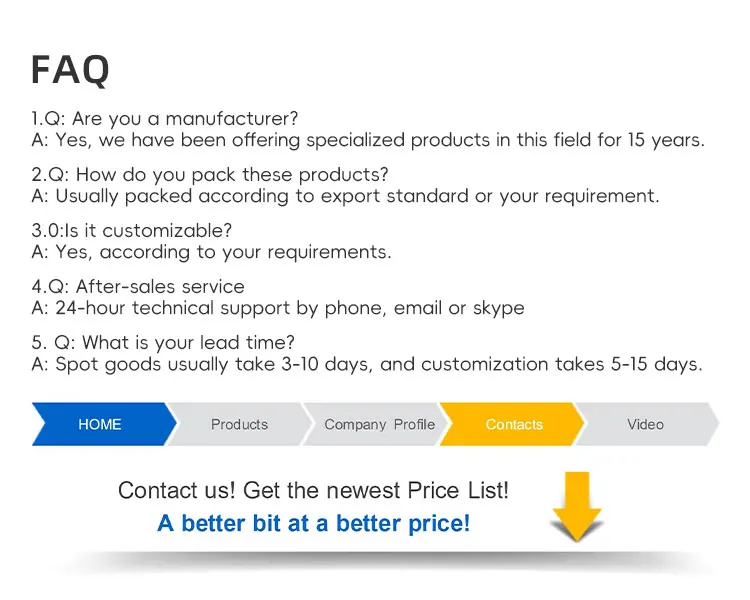This screenshot has width=750, height=600.
Task: Click the blue HOME arrow tab
Action: (x=104, y=424)
